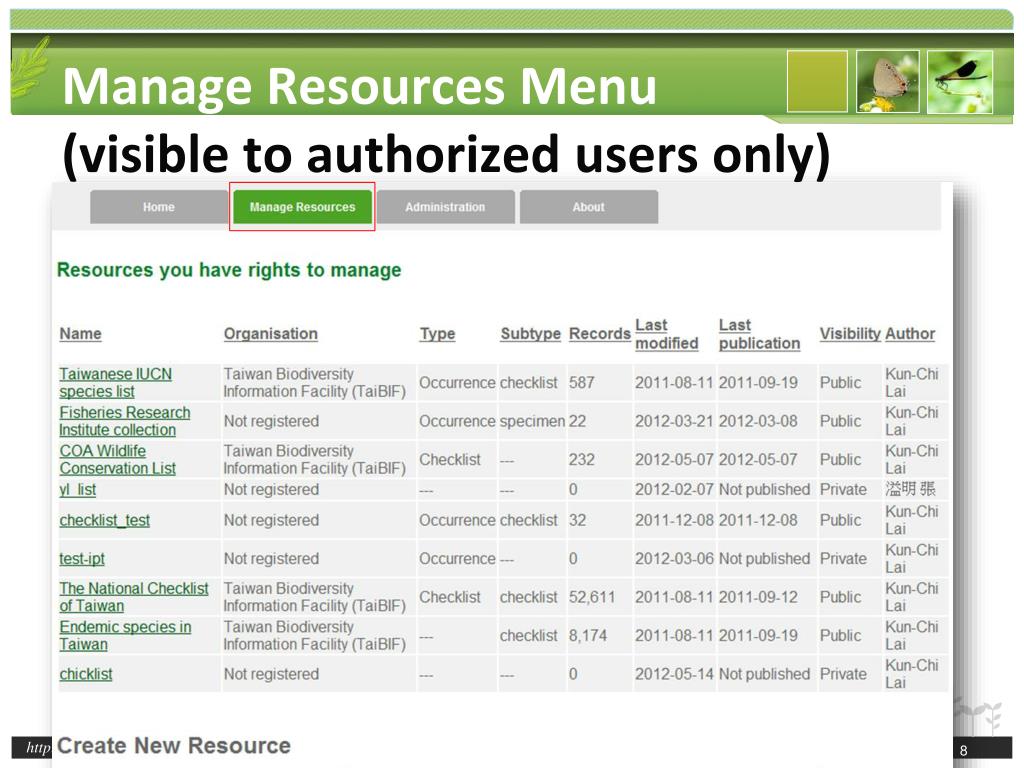Sort by Subtype column header
Image resolution: width=1024 pixels, height=768 pixels.
pyautogui.click(x=530, y=334)
